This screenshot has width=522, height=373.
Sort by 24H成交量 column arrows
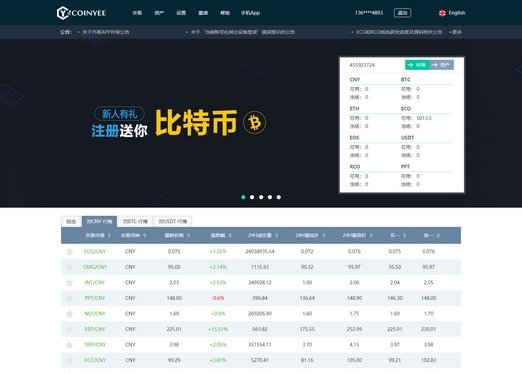(x=277, y=236)
